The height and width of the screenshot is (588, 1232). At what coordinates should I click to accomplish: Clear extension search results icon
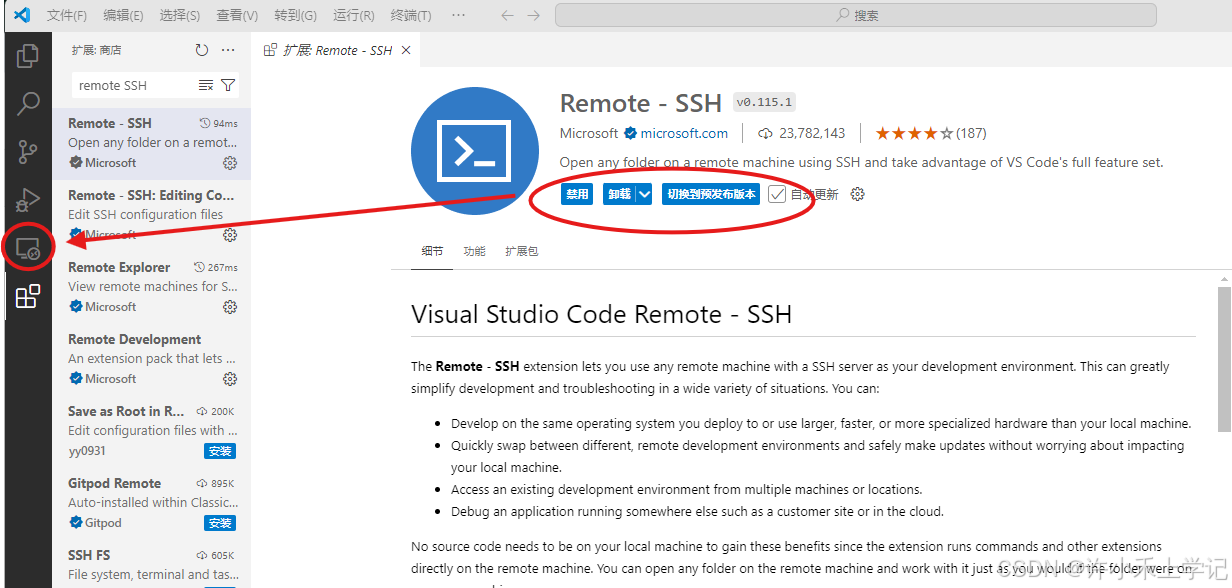pyautogui.click(x=206, y=85)
